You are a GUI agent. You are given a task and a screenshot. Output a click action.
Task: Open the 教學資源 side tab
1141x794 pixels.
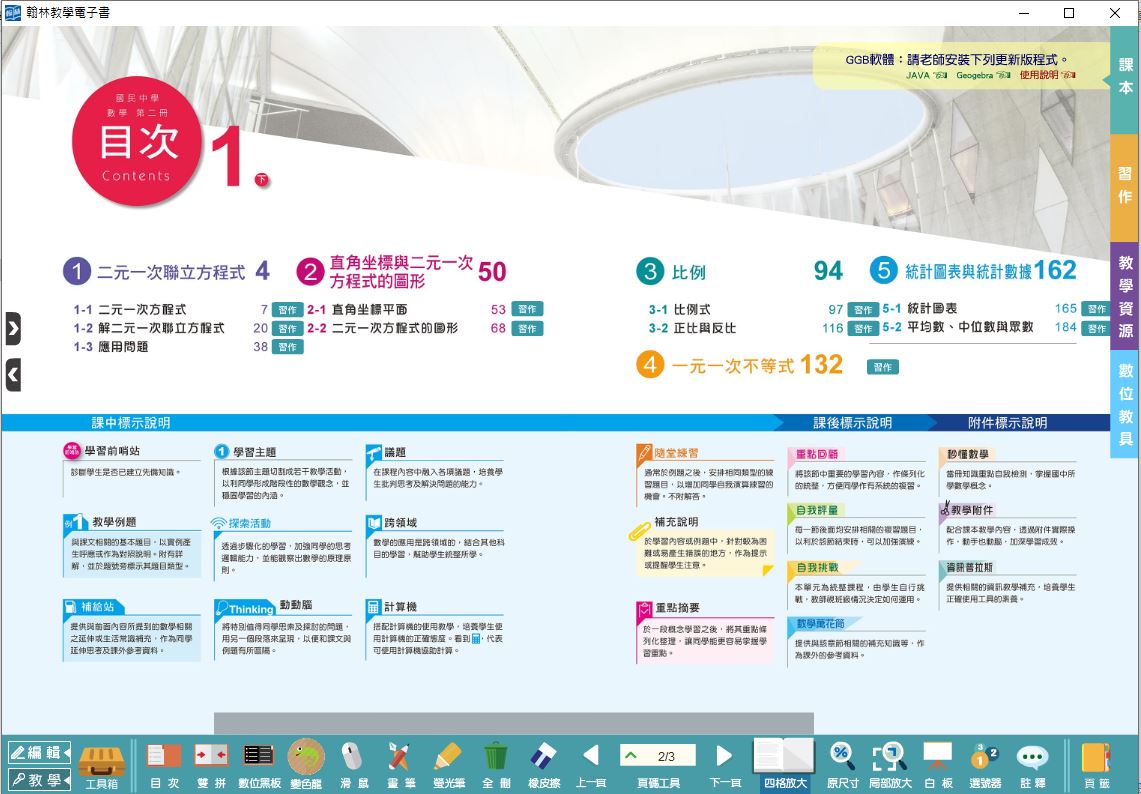pos(1125,296)
